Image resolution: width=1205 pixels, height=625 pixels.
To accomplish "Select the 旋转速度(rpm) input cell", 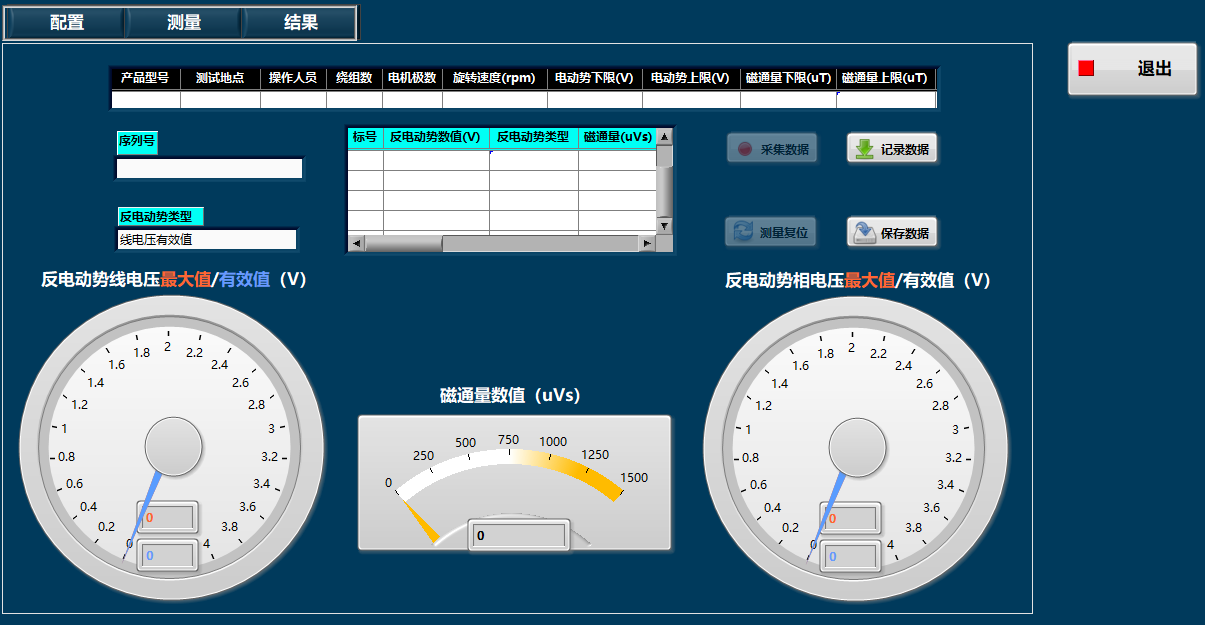I will point(494,99).
